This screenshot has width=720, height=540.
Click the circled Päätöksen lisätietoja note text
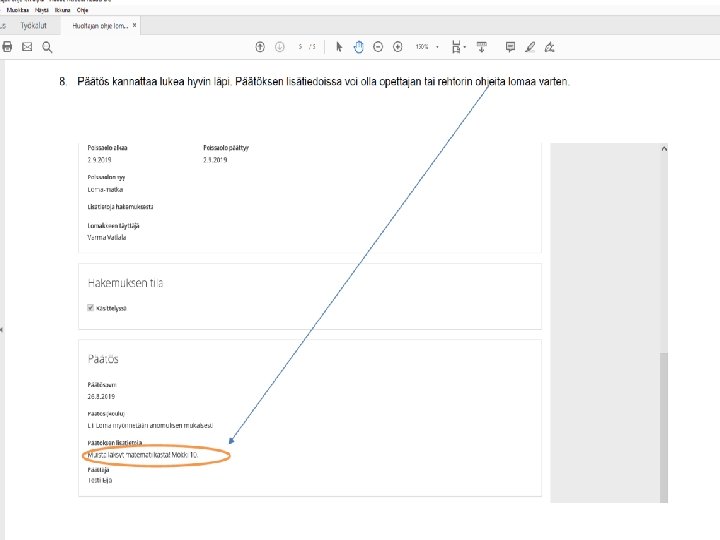click(142, 455)
